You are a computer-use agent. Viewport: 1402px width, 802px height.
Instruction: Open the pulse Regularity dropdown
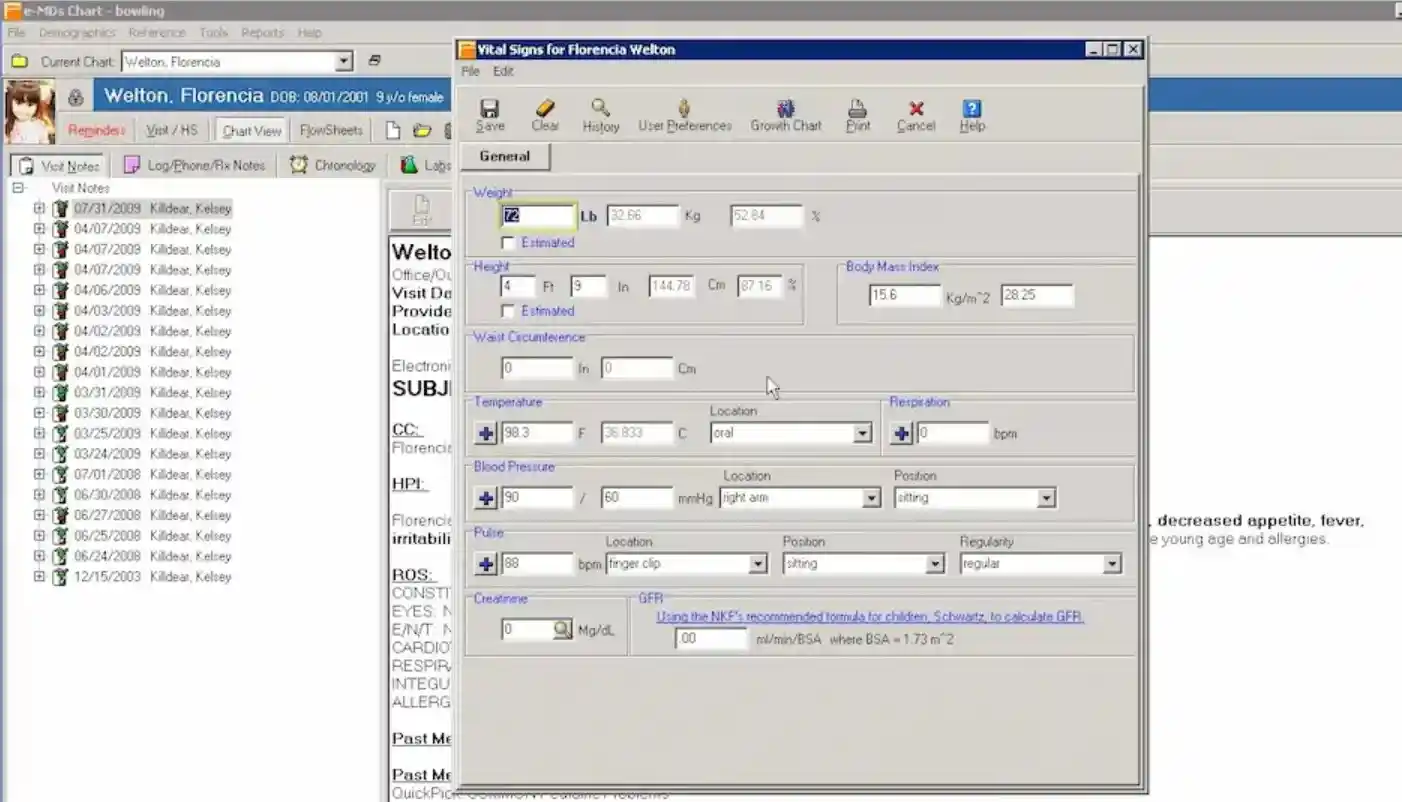(x=1111, y=563)
